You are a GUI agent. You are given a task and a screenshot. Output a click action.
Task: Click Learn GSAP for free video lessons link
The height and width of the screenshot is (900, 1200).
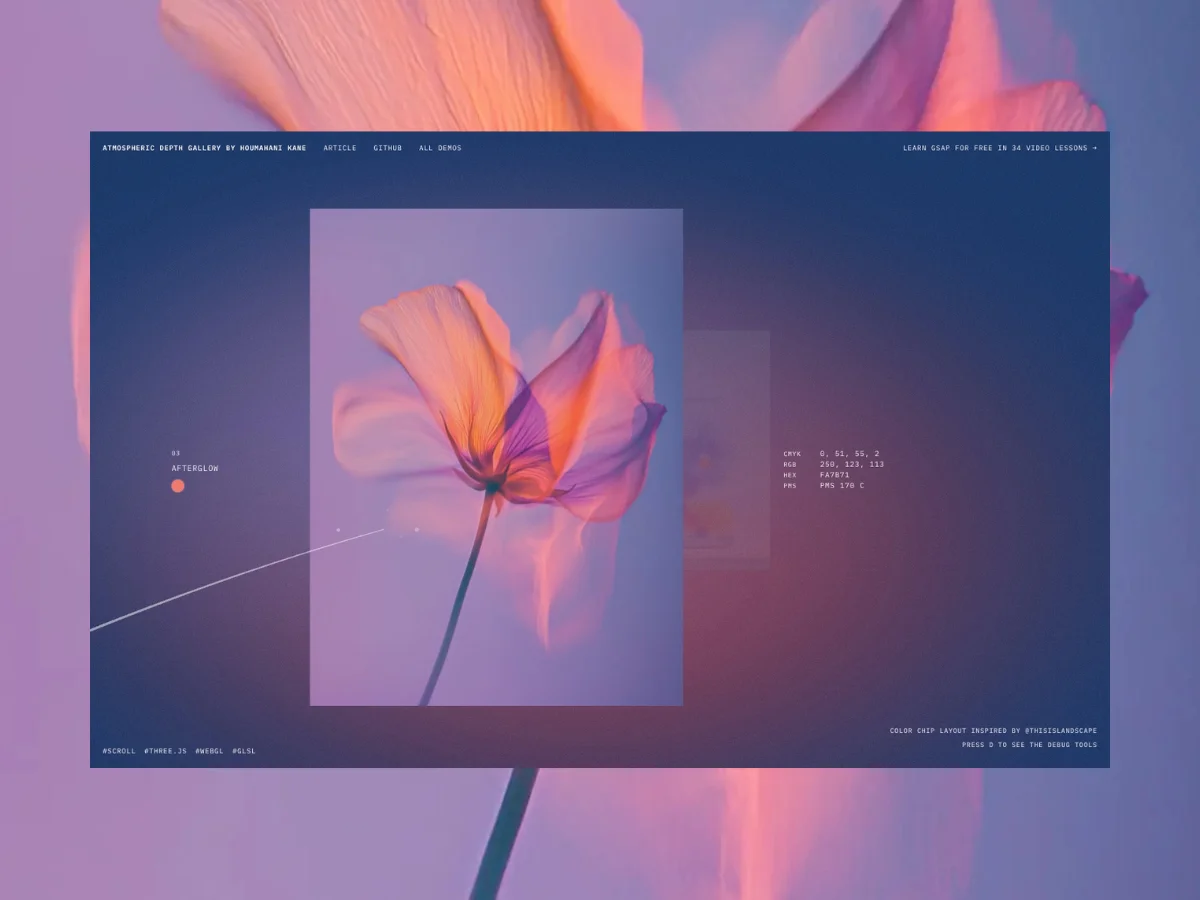(x=999, y=148)
